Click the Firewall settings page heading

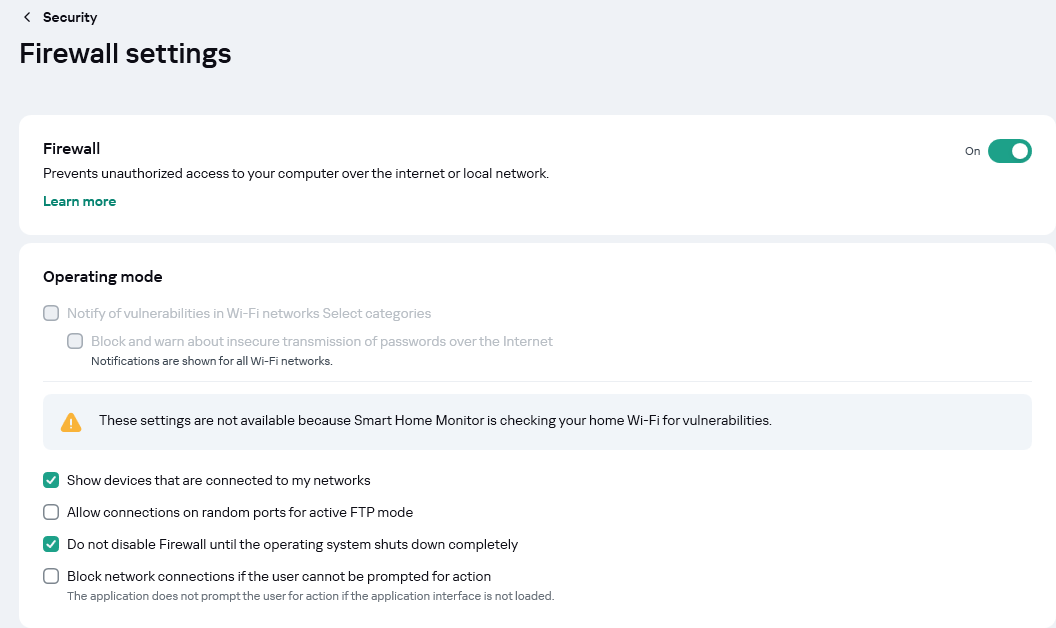[x=125, y=53]
